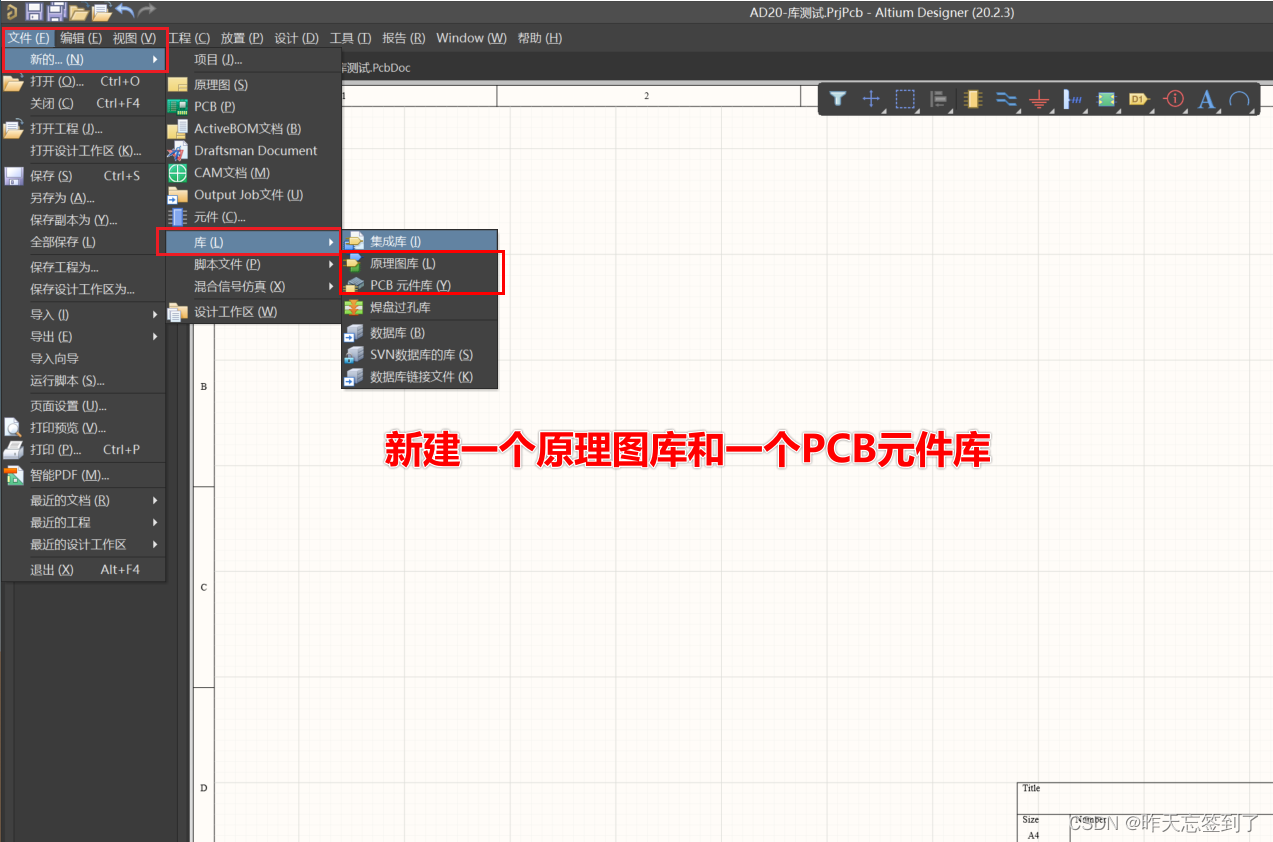The width and height of the screenshot is (1273, 842).
Task: Choose the dashed rectangle Select tool
Action: 905,99
